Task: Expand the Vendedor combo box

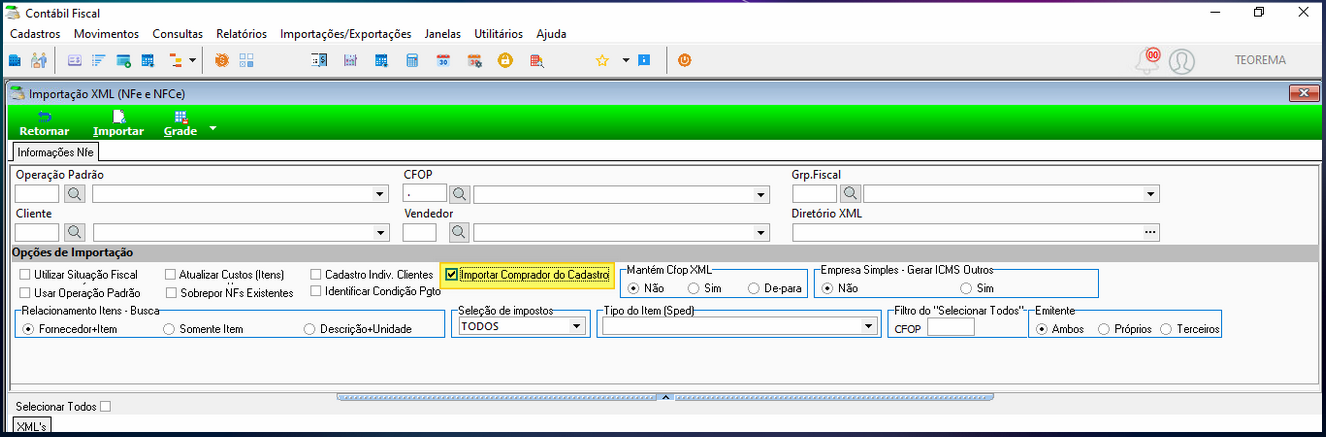Action: 762,232
